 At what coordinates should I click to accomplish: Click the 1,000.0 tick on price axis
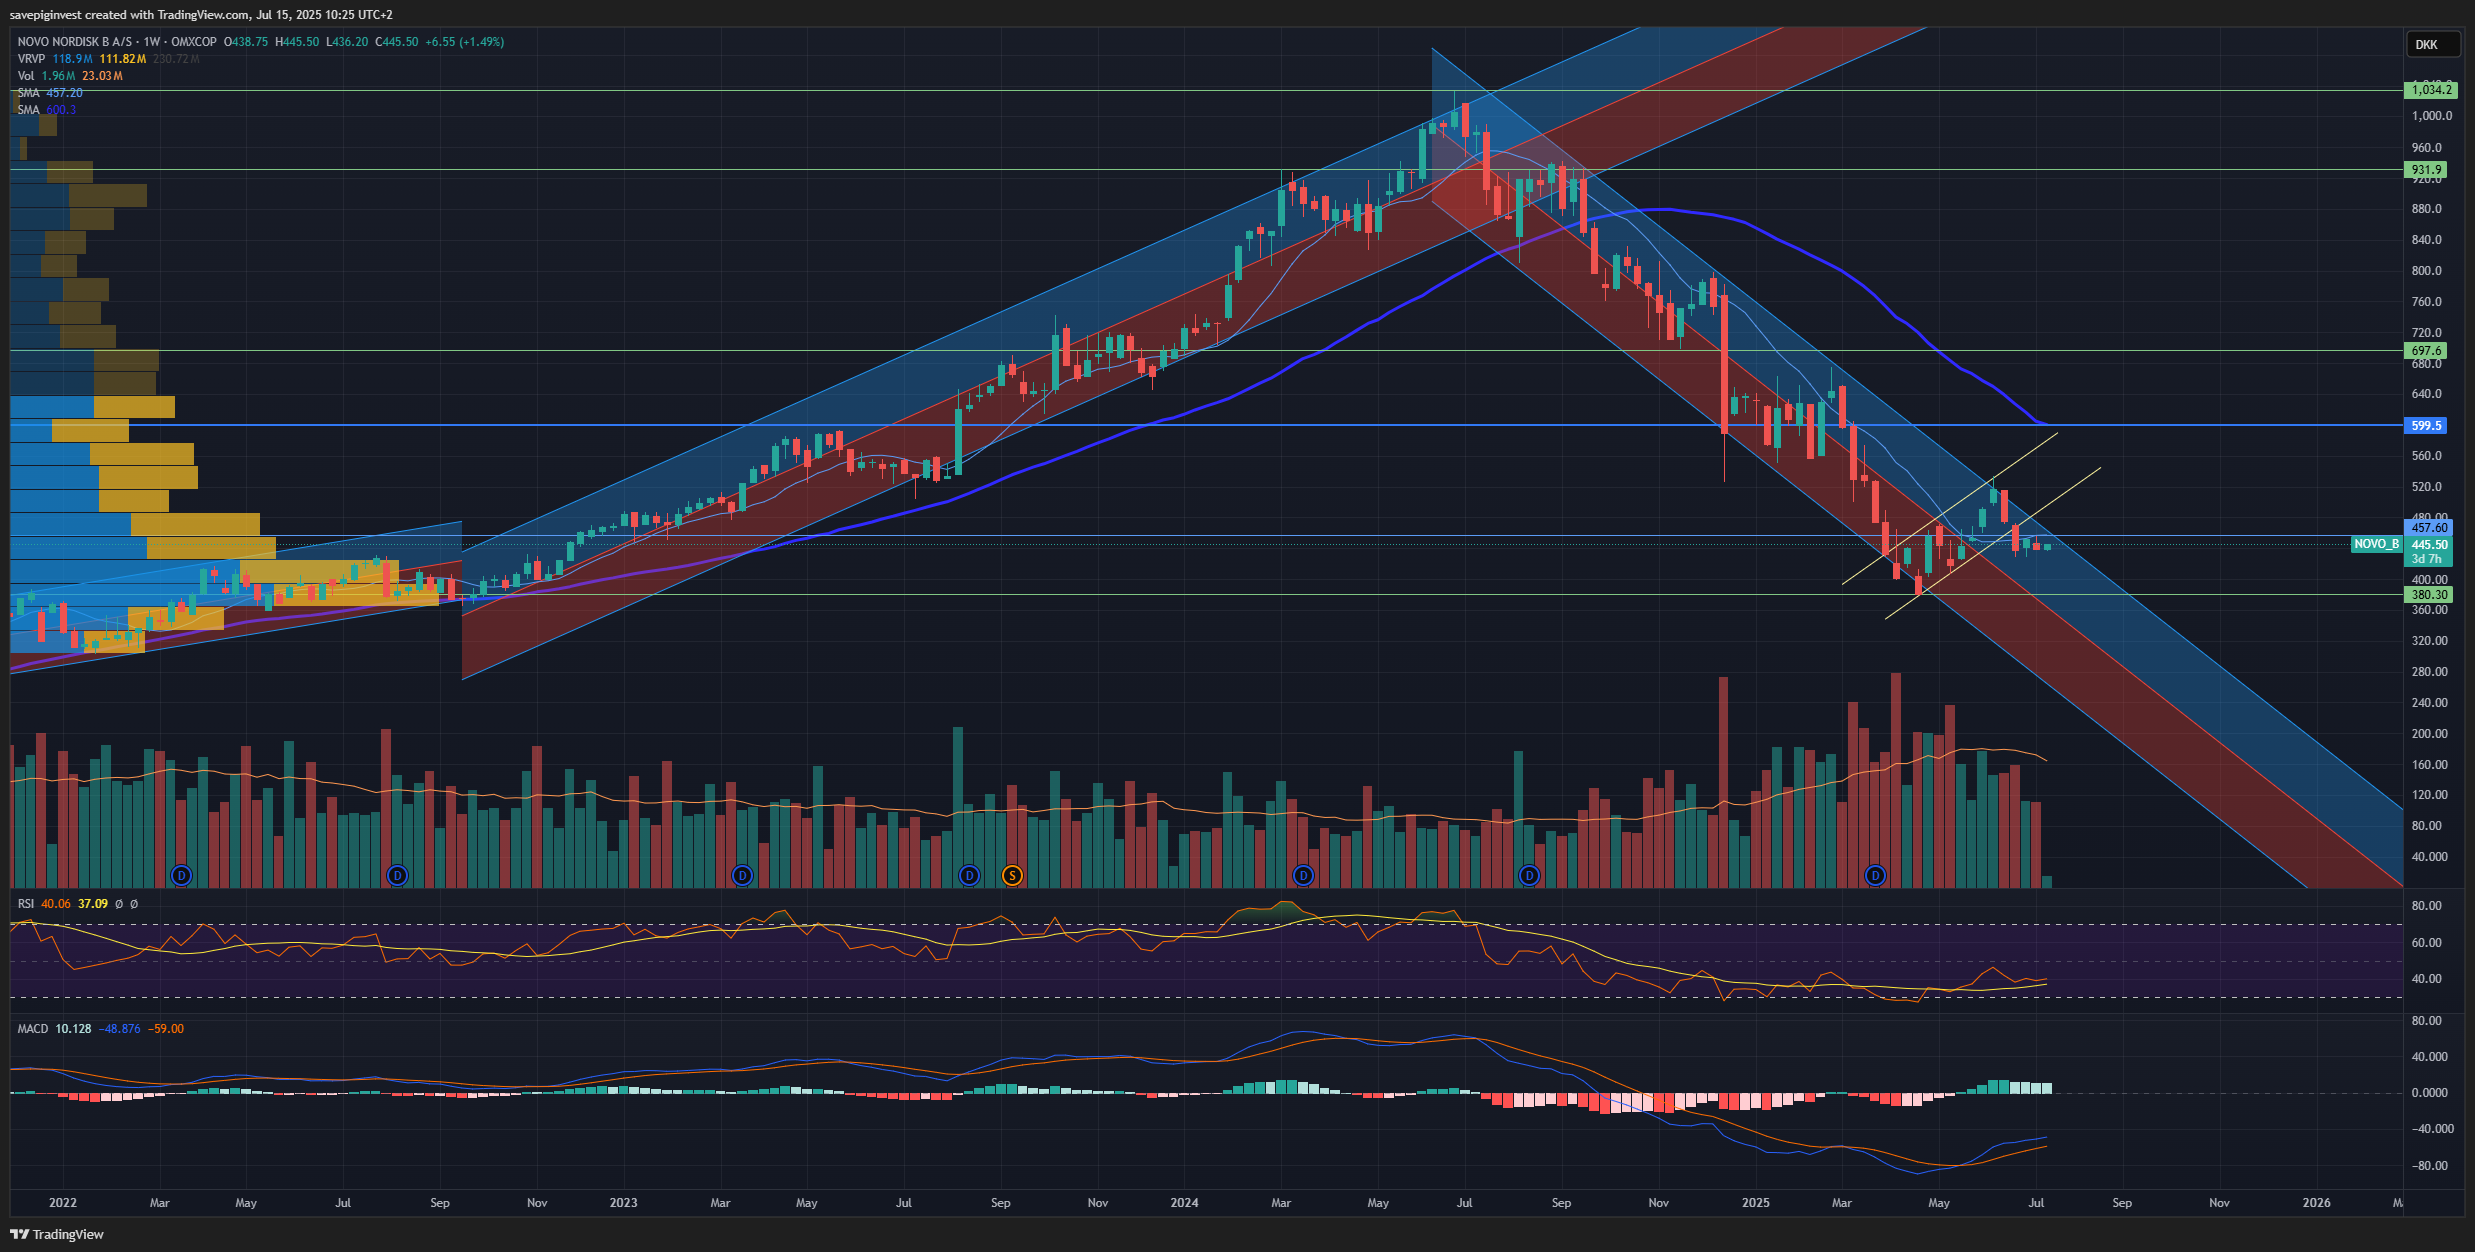[2432, 116]
